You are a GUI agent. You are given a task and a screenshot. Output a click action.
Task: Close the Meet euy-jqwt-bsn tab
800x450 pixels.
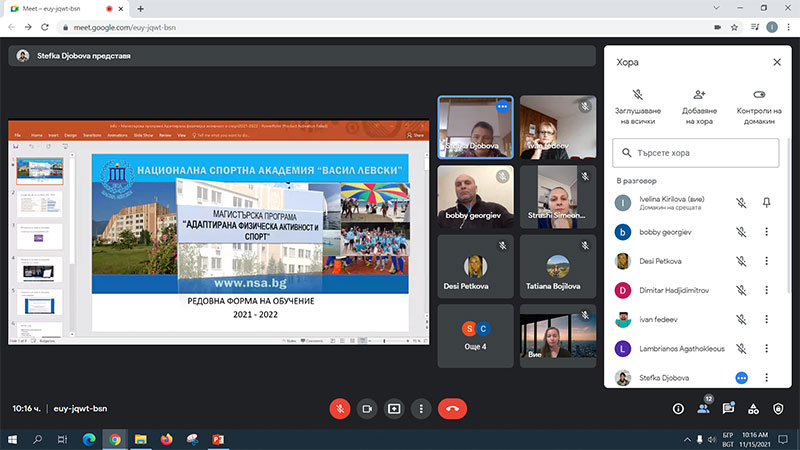[121, 9]
